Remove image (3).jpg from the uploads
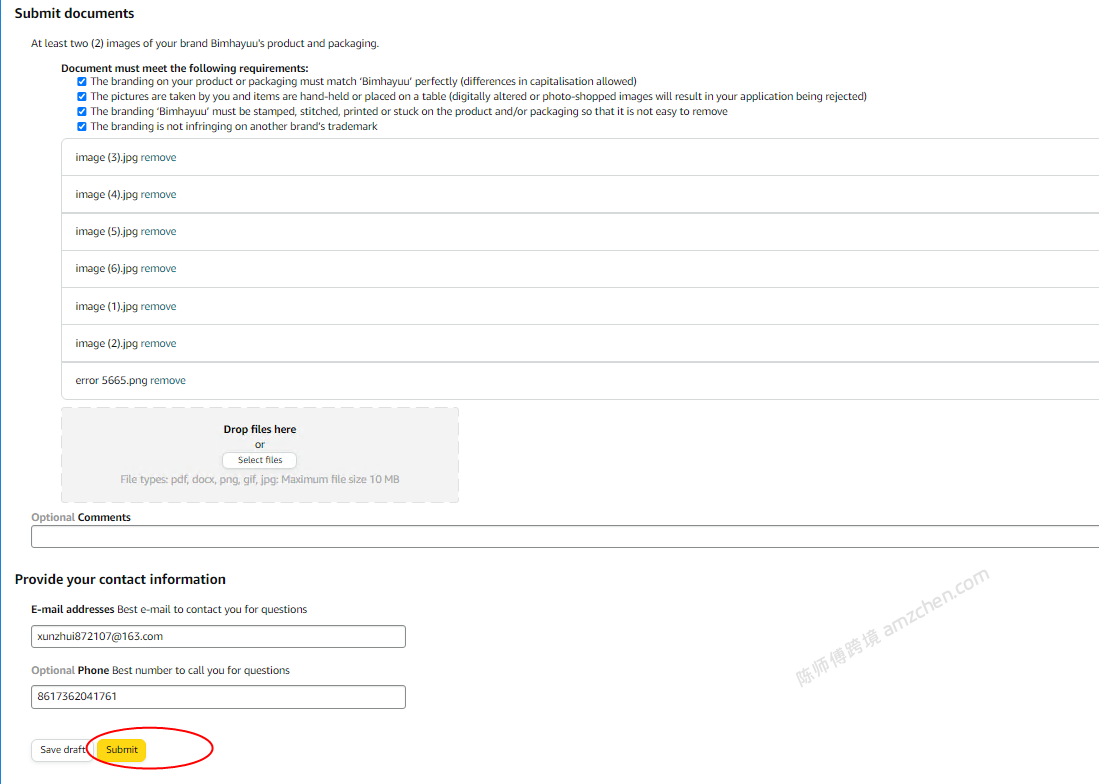 click(158, 158)
